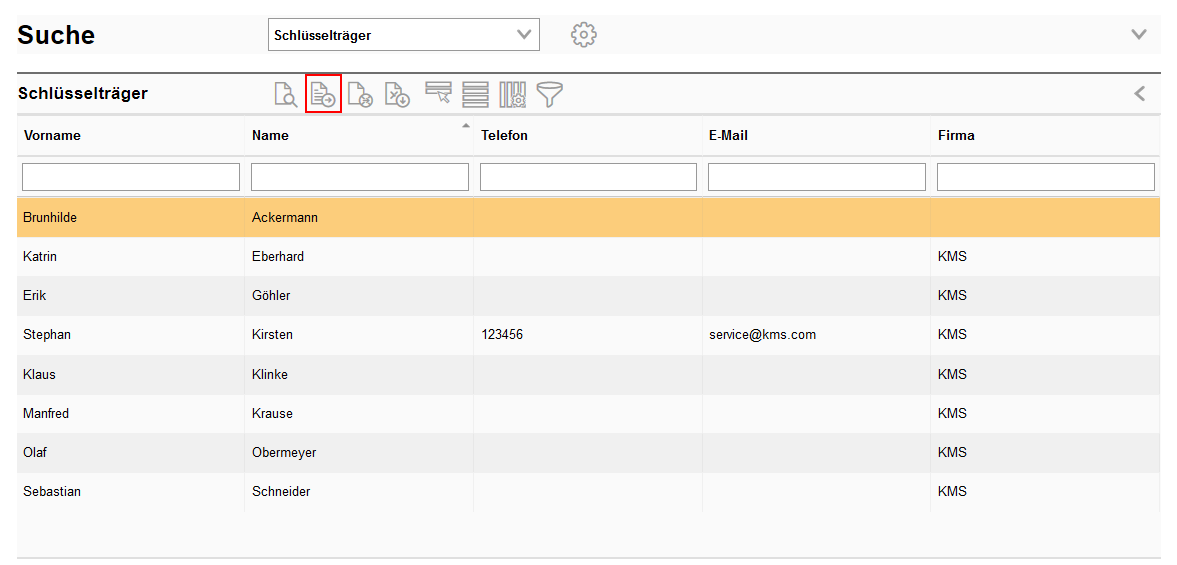The image size is (1177, 565).
Task: Click the funnel filter icon
Action: [x=549, y=94]
